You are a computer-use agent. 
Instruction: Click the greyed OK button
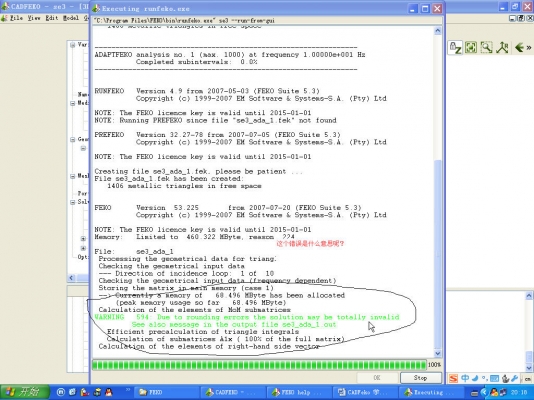click(x=377, y=378)
